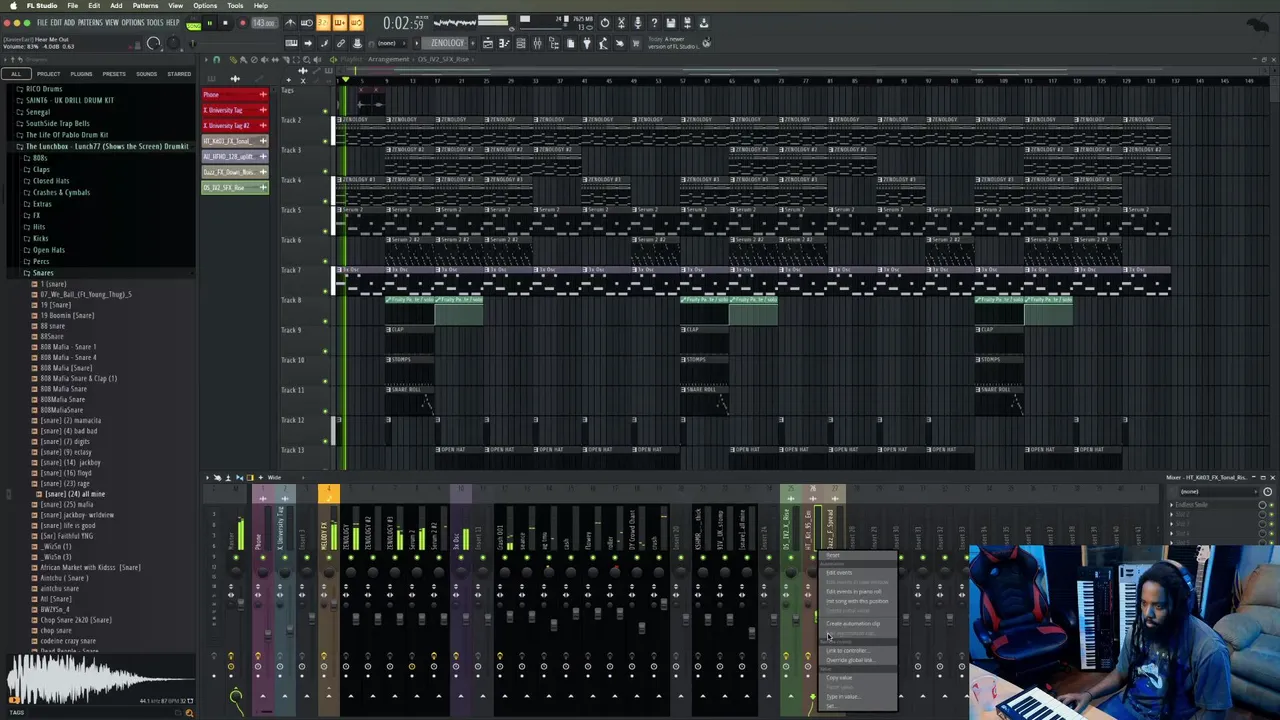Click the help question mark icon

click(x=654, y=22)
